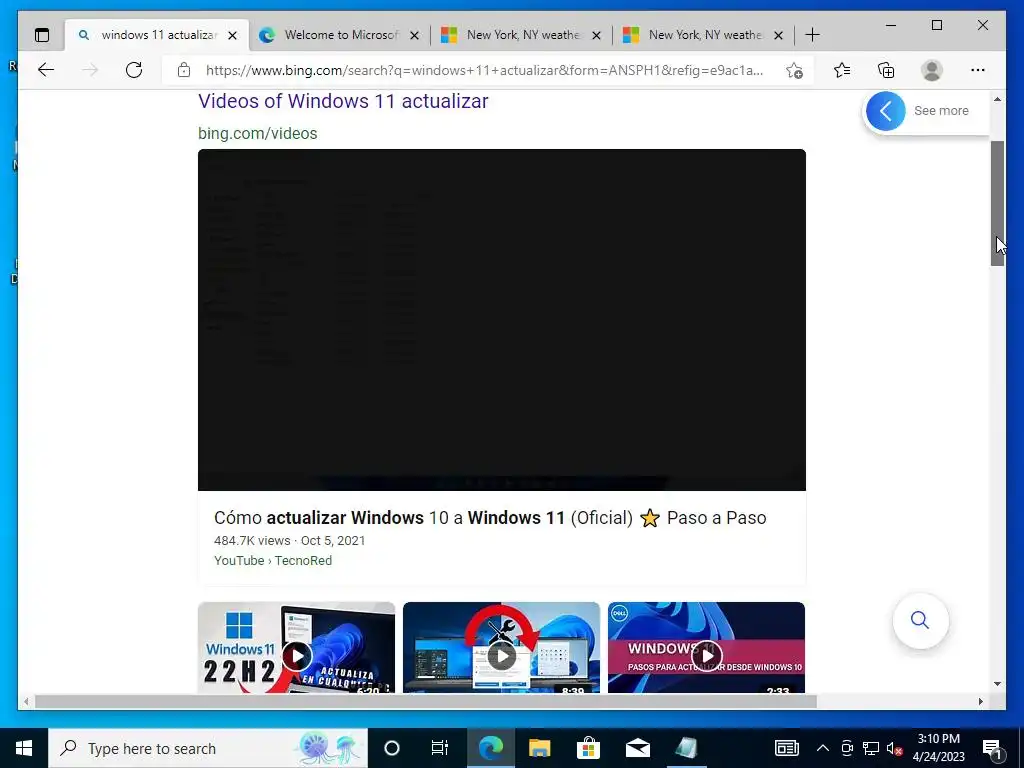The image size is (1024, 768).
Task: Close the 'Welcome to Microsoft' tab
Action: (x=414, y=35)
